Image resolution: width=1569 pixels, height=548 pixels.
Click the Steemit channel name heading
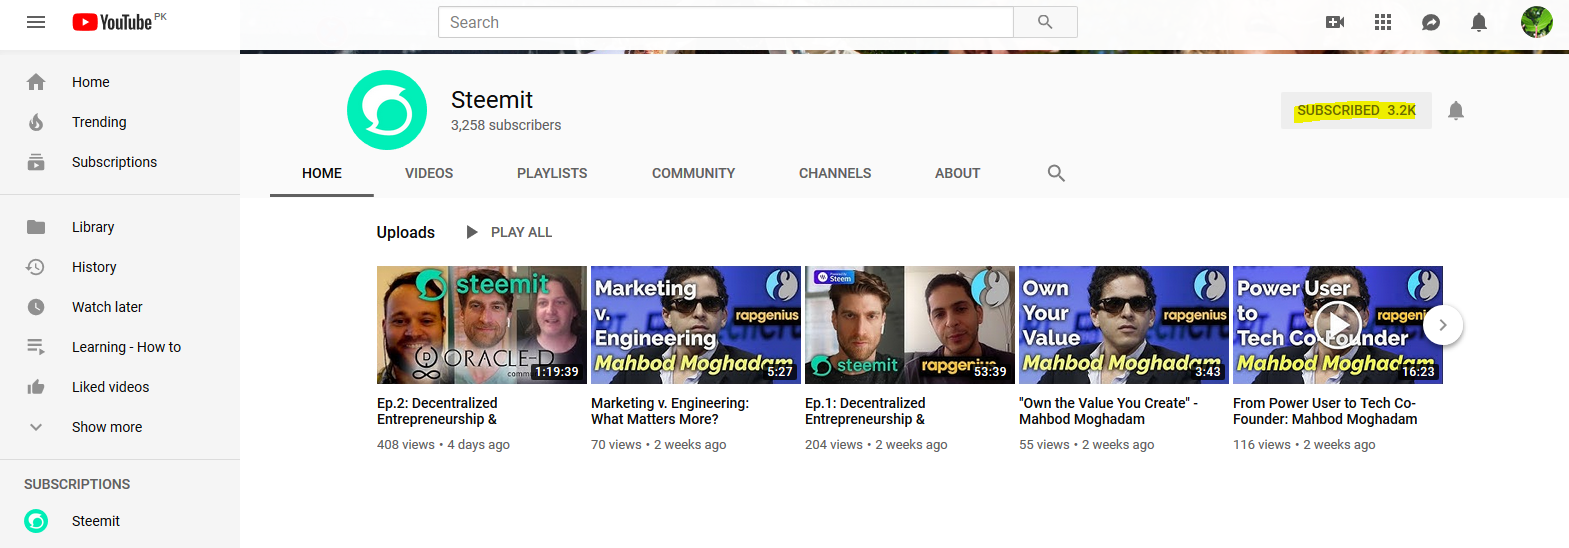click(x=492, y=100)
